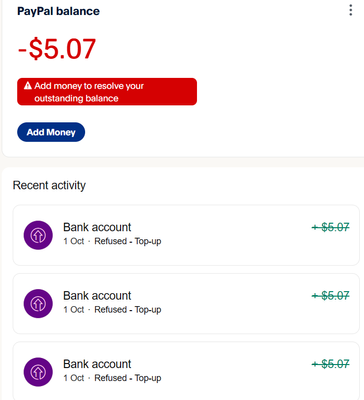
Task: Click "Refused - Top-up" status on first transaction
Action: (128, 241)
